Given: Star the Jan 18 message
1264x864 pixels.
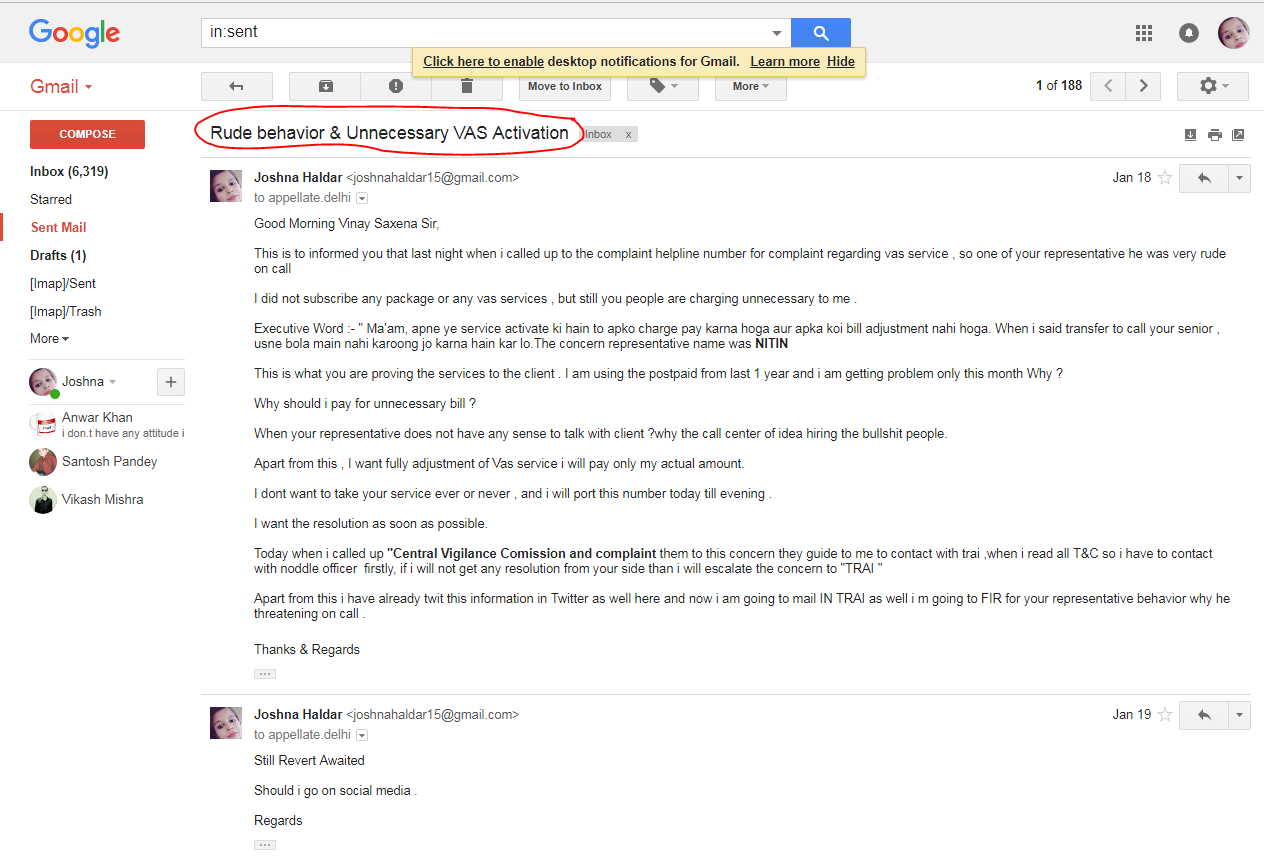Looking at the screenshot, I should coord(1164,178).
